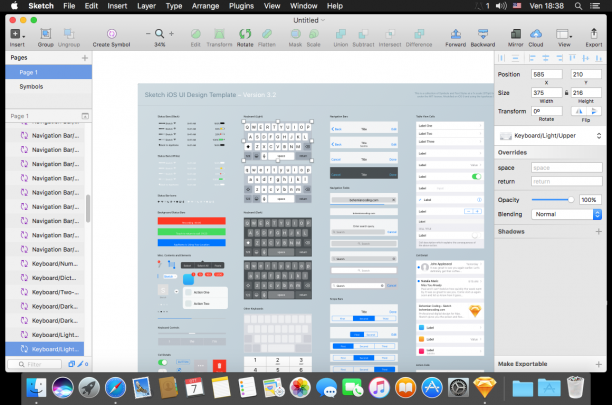Zoom out with the minus button
Image resolution: width=612 pixels, height=405 pixels.
(x=148, y=34)
